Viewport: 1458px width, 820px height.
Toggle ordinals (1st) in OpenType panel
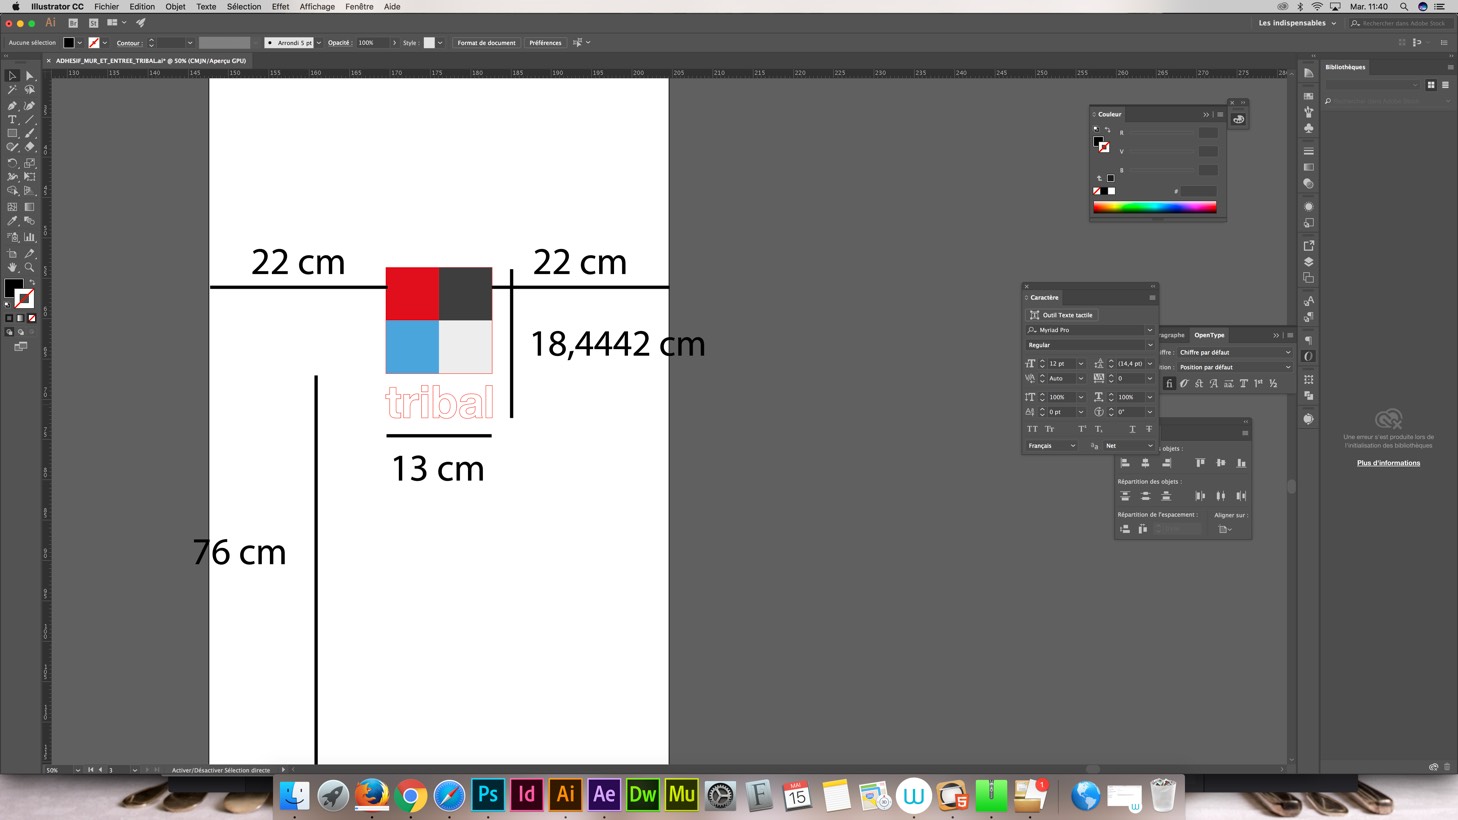(1258, 383)
